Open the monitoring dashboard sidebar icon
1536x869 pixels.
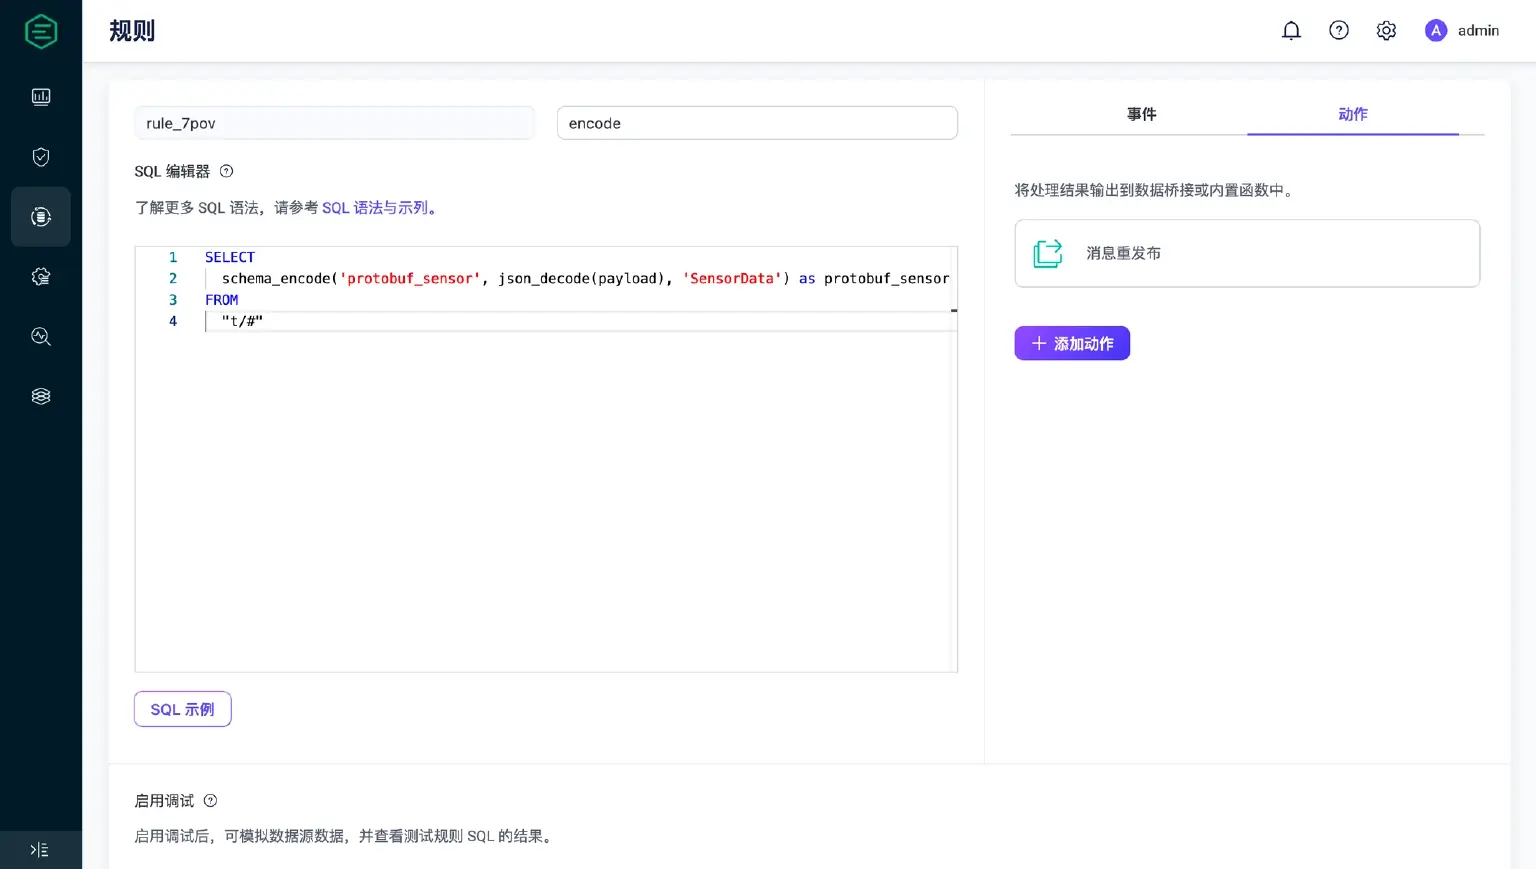41,97
